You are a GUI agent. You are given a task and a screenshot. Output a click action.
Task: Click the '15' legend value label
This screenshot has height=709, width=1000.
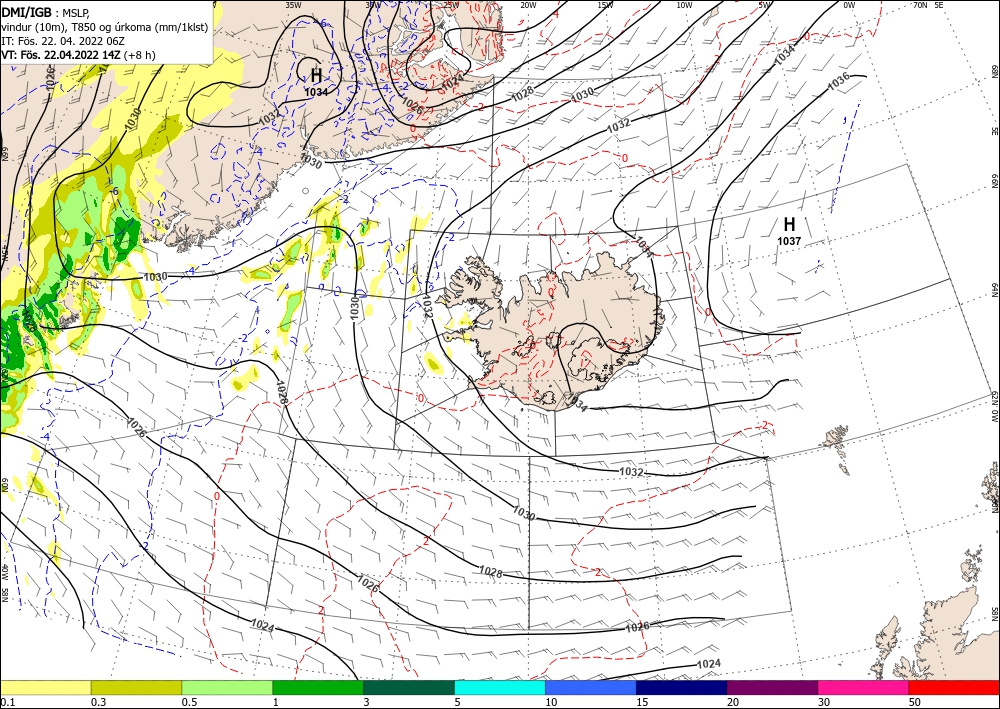coord(642,702)
